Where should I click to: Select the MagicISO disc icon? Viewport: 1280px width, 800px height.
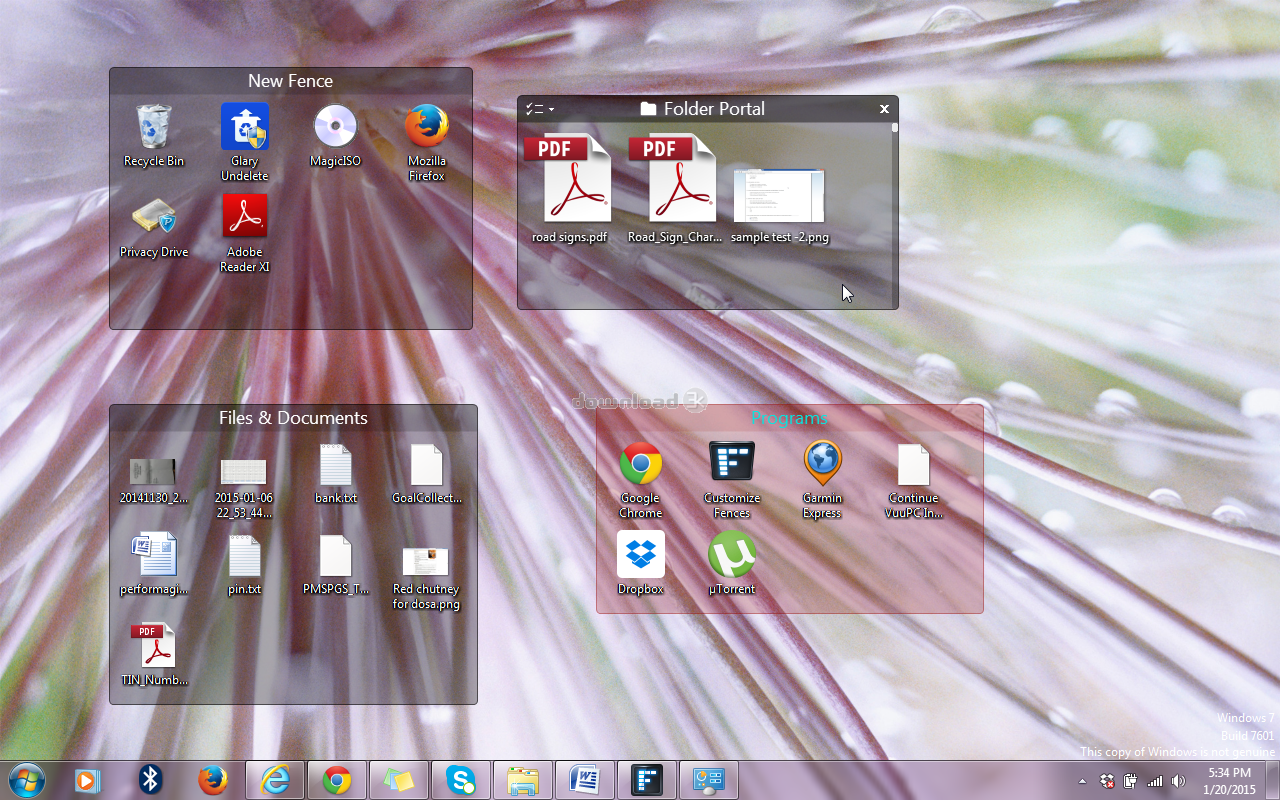click(335, 135)
